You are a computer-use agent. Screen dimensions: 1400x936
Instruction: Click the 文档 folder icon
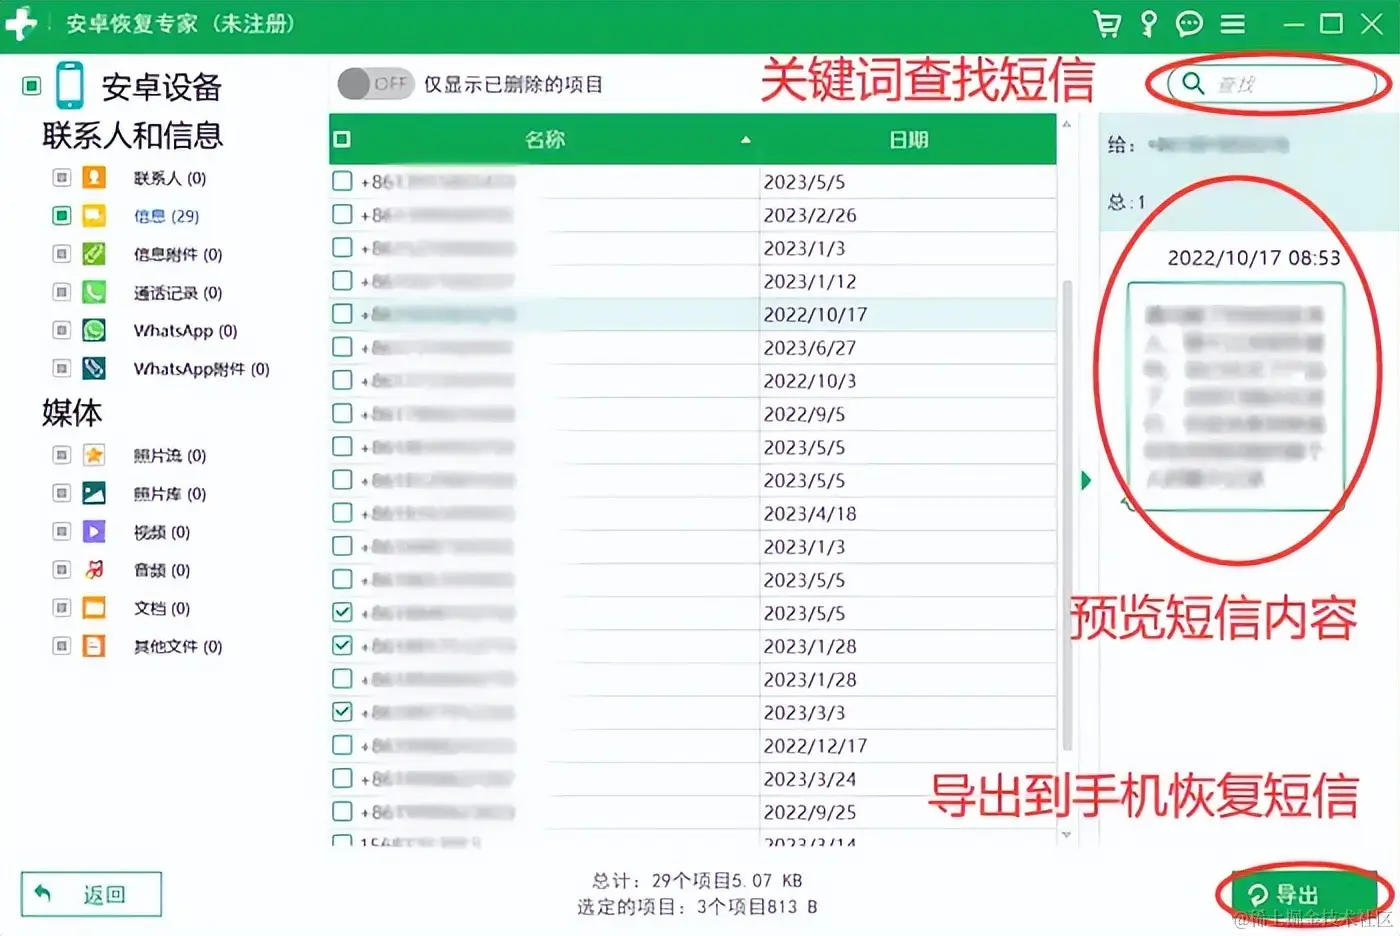point(94,607)
